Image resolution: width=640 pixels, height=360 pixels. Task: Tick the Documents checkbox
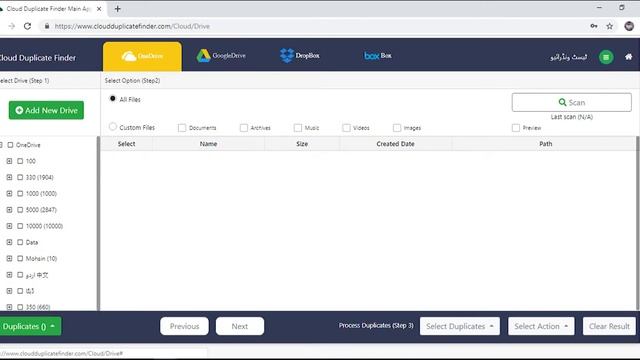(x=182, y=128)
